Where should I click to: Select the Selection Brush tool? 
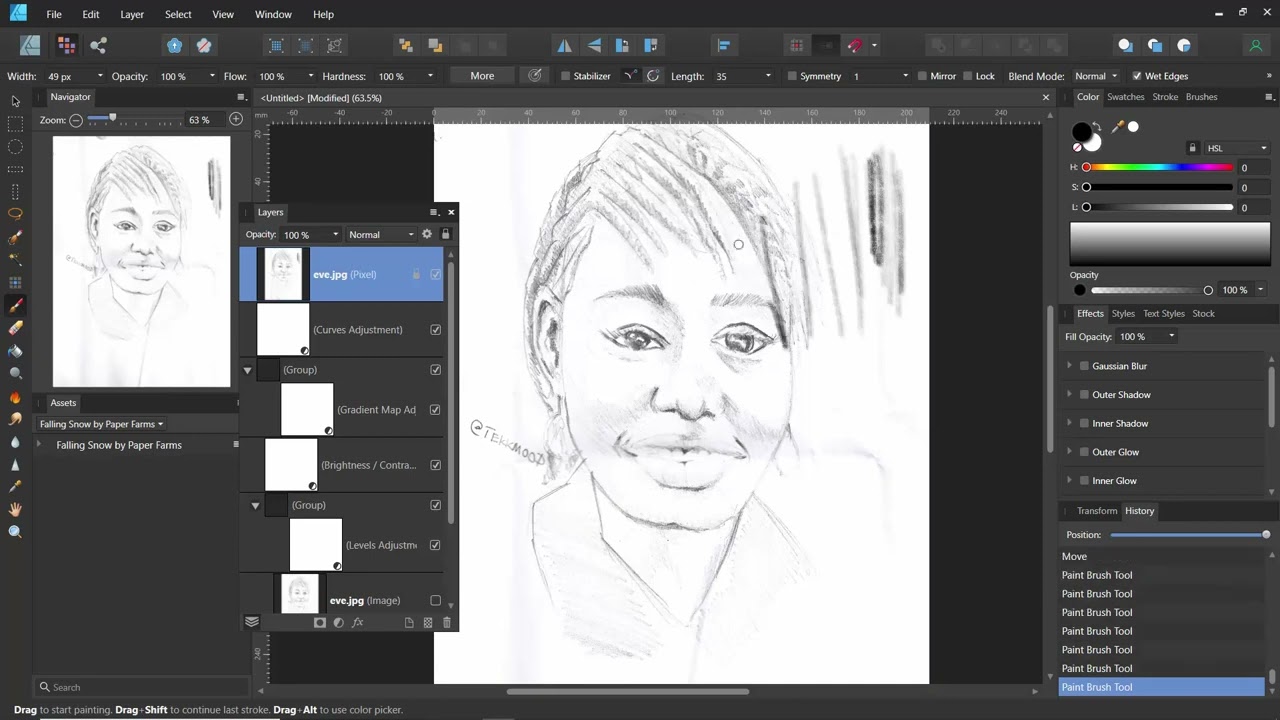click(x=15, y=237)
